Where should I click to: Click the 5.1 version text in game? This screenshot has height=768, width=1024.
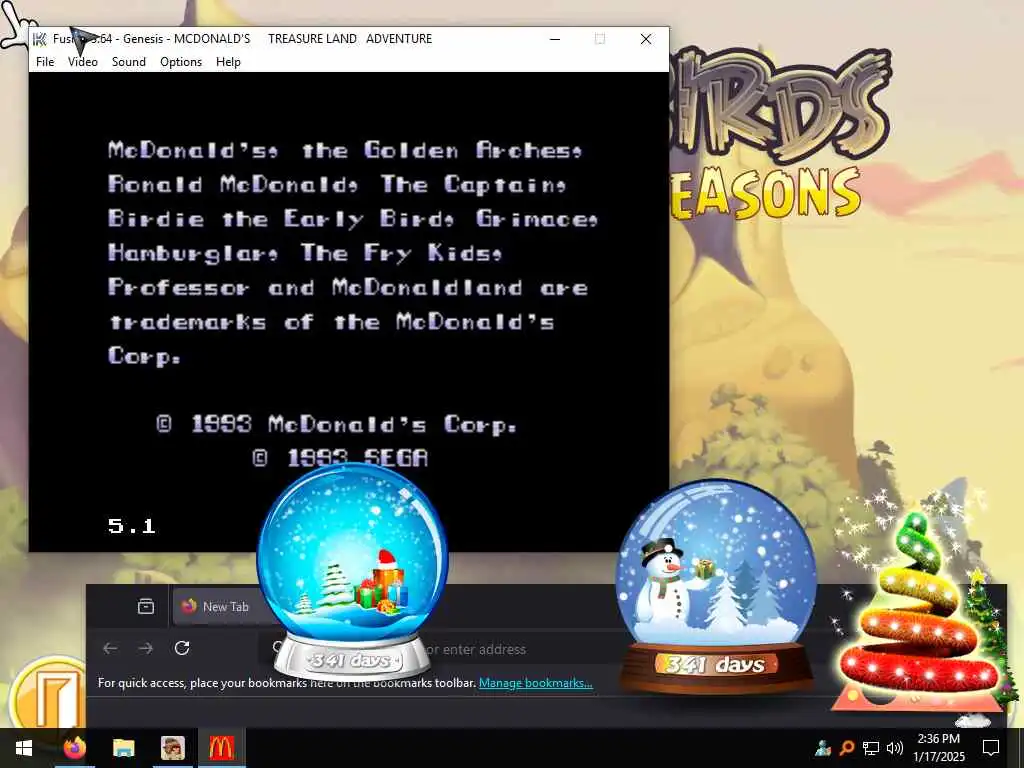click(132, 526)
